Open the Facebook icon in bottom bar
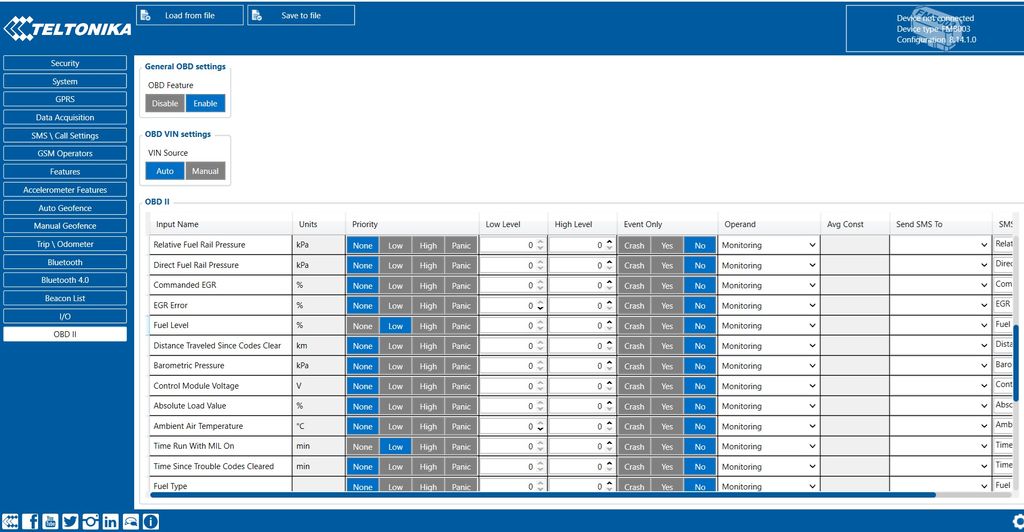 [31, 521]
